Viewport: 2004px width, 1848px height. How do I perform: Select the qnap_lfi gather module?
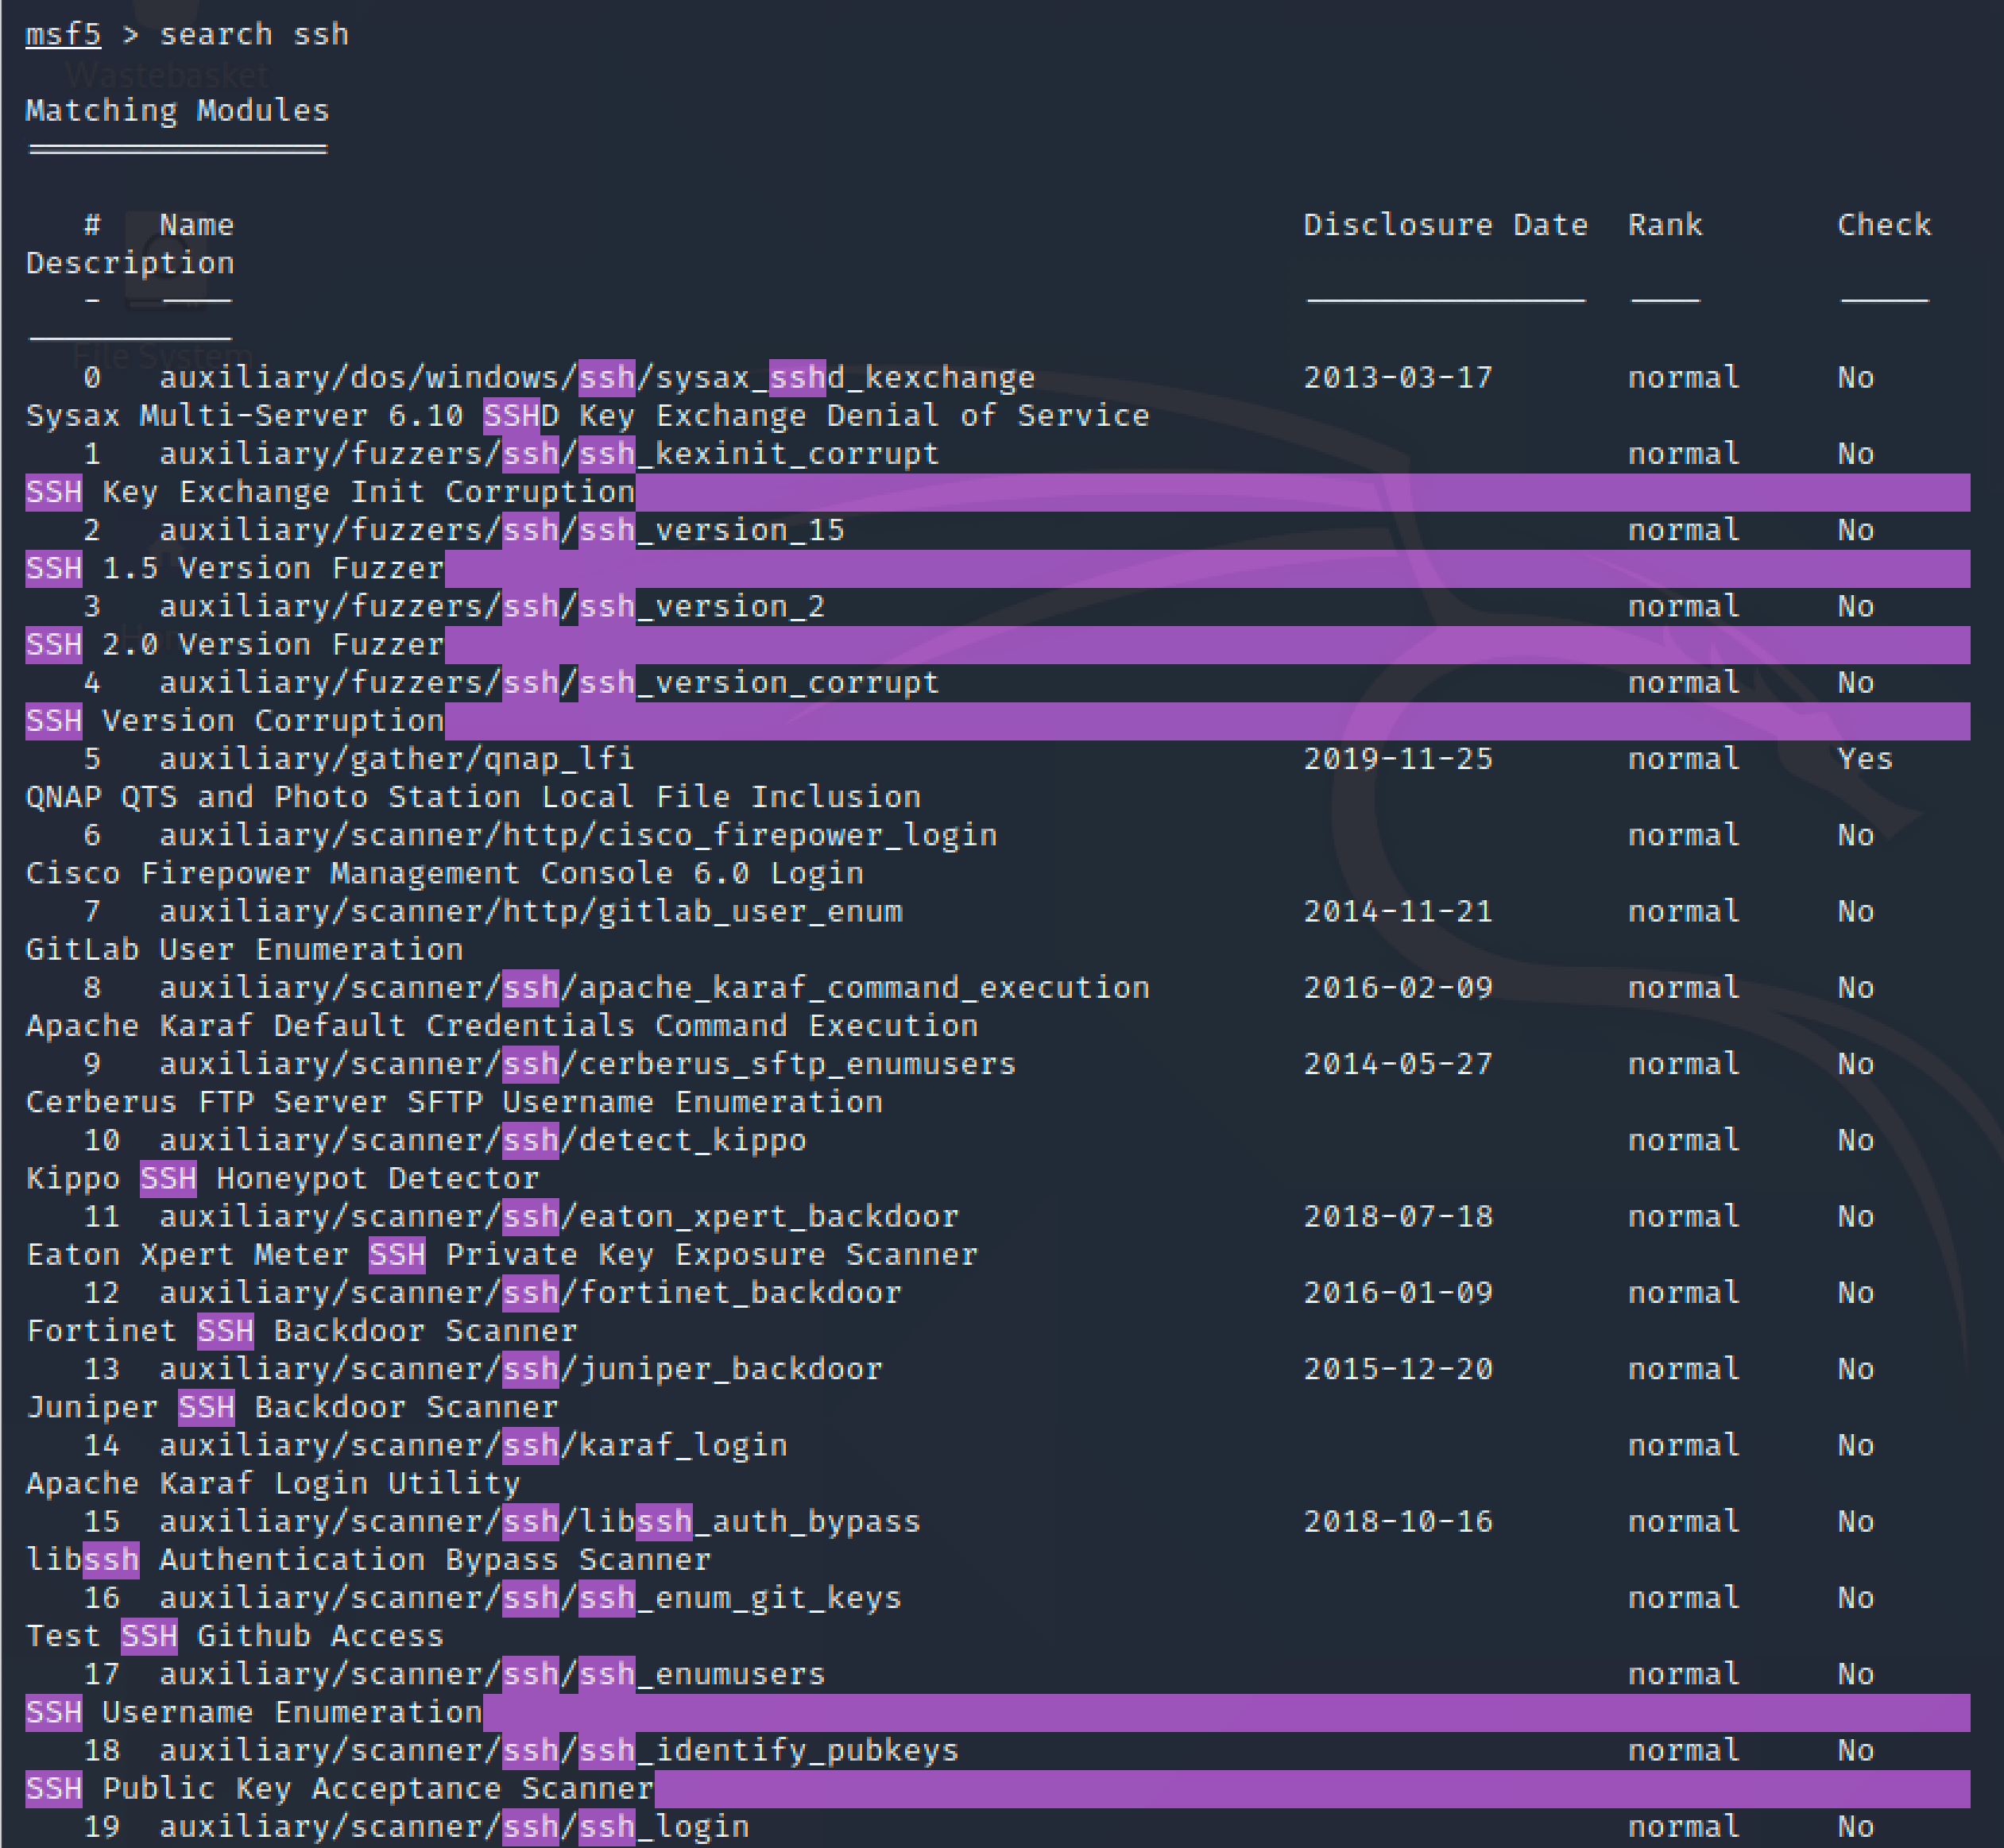[x=398, y=758]
